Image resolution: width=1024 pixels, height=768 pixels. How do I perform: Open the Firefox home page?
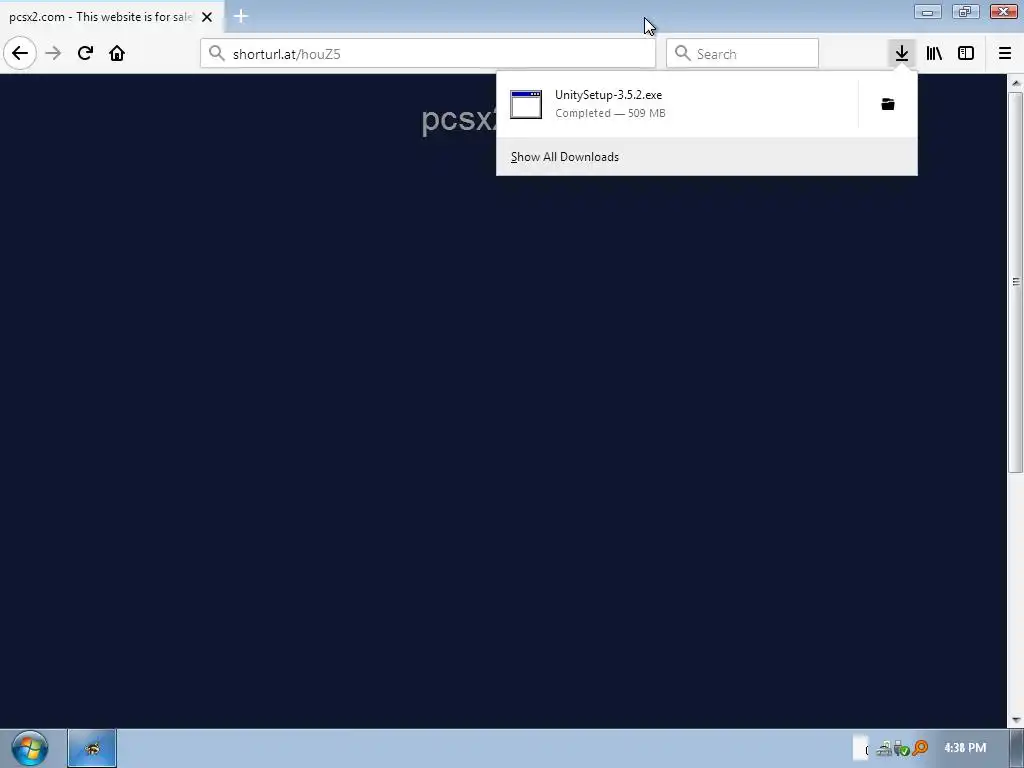pos(117,54)
